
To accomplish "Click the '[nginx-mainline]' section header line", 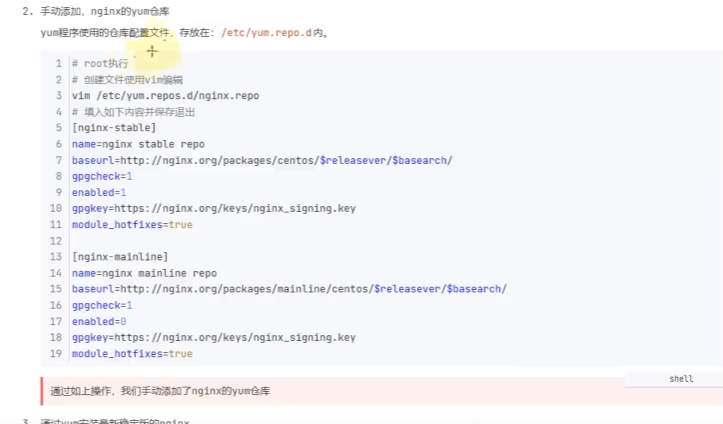I will pos(120,257).
